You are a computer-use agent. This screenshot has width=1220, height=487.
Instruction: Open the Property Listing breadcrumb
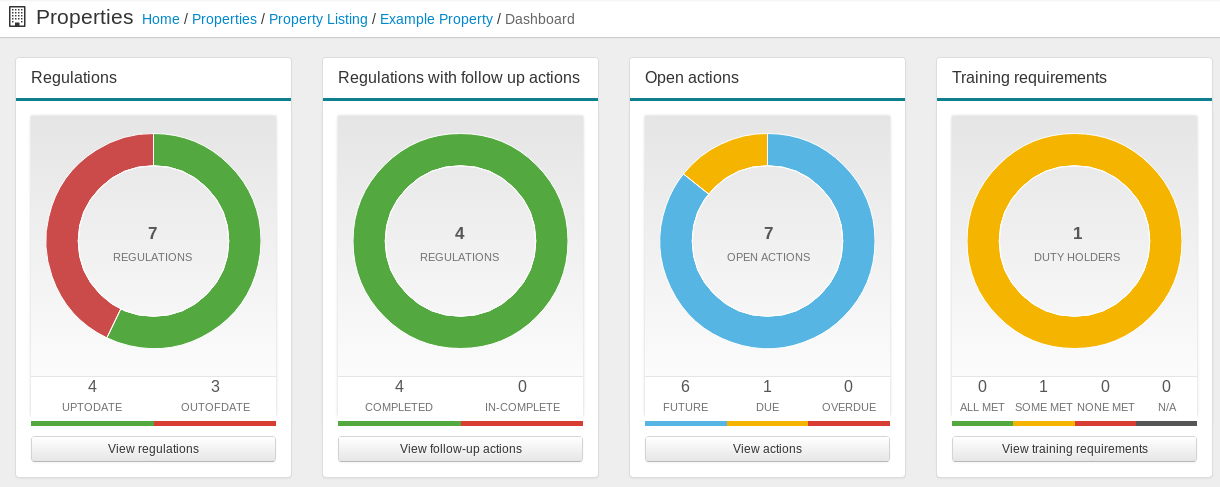pos(318,19)
